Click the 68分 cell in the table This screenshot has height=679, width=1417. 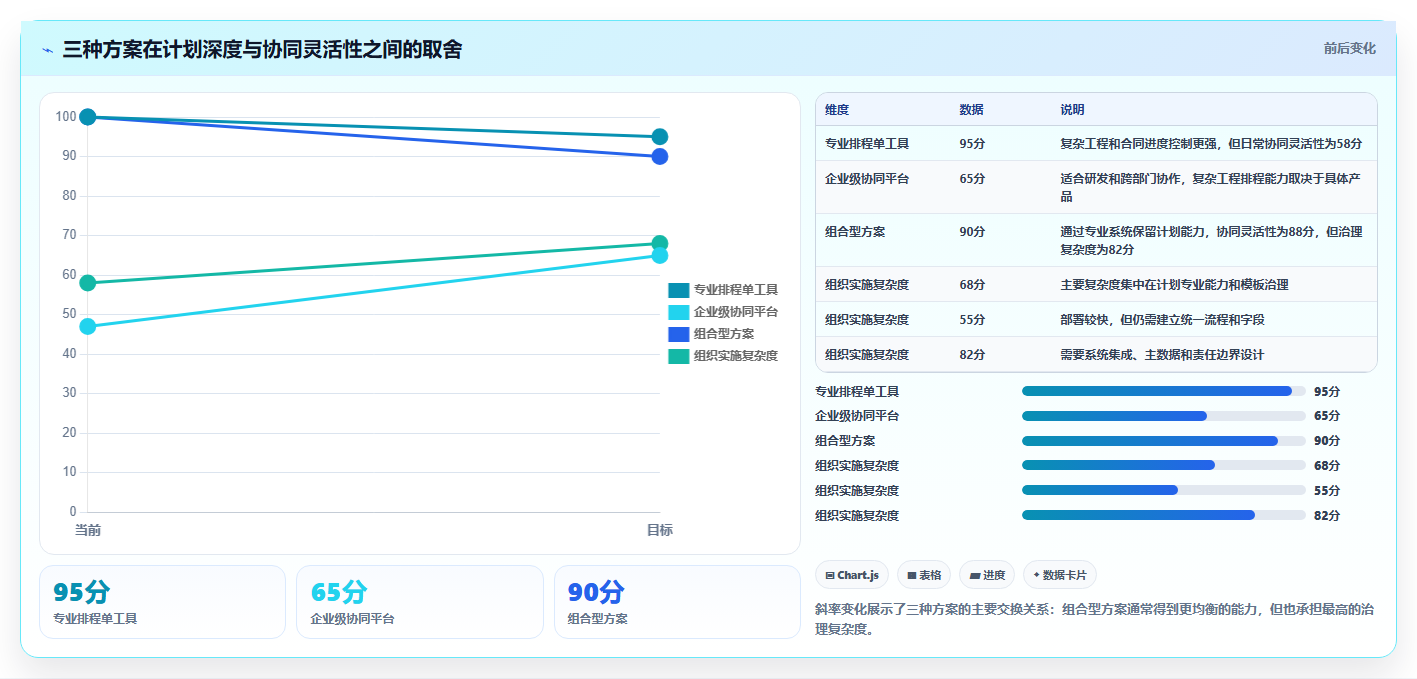pyautogui.click(x=972, y=285)
